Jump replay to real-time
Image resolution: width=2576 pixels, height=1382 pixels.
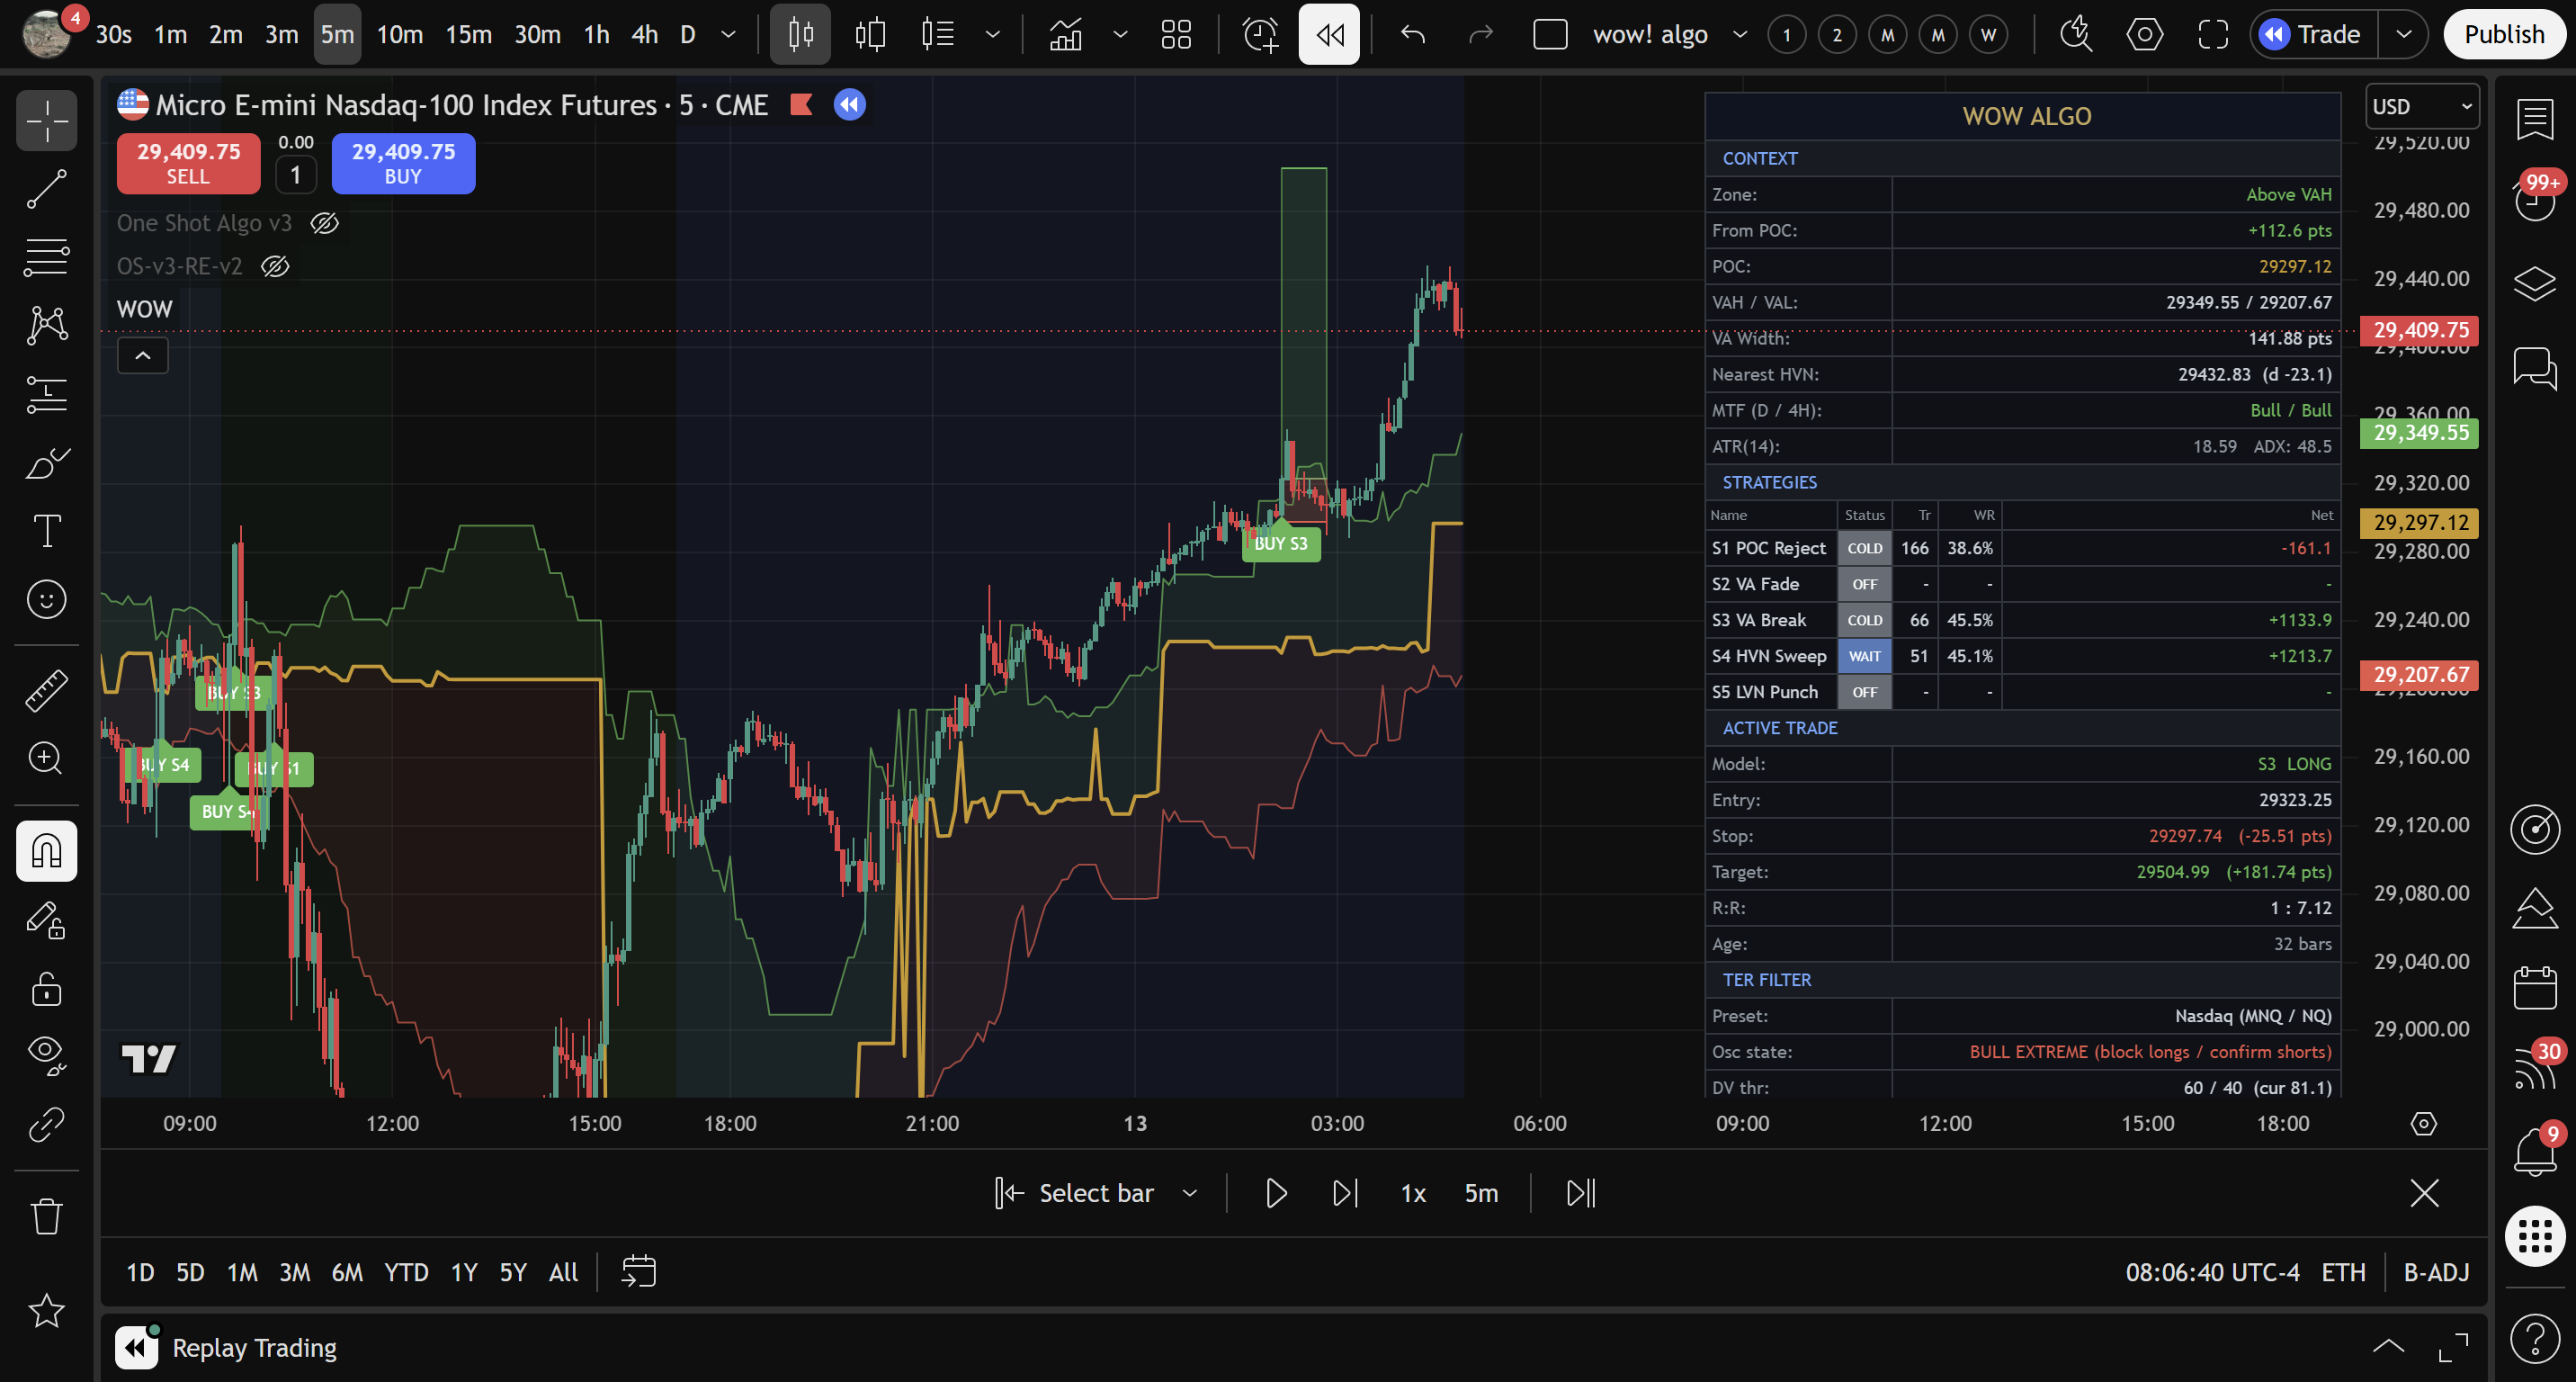click(1581, 1193)
